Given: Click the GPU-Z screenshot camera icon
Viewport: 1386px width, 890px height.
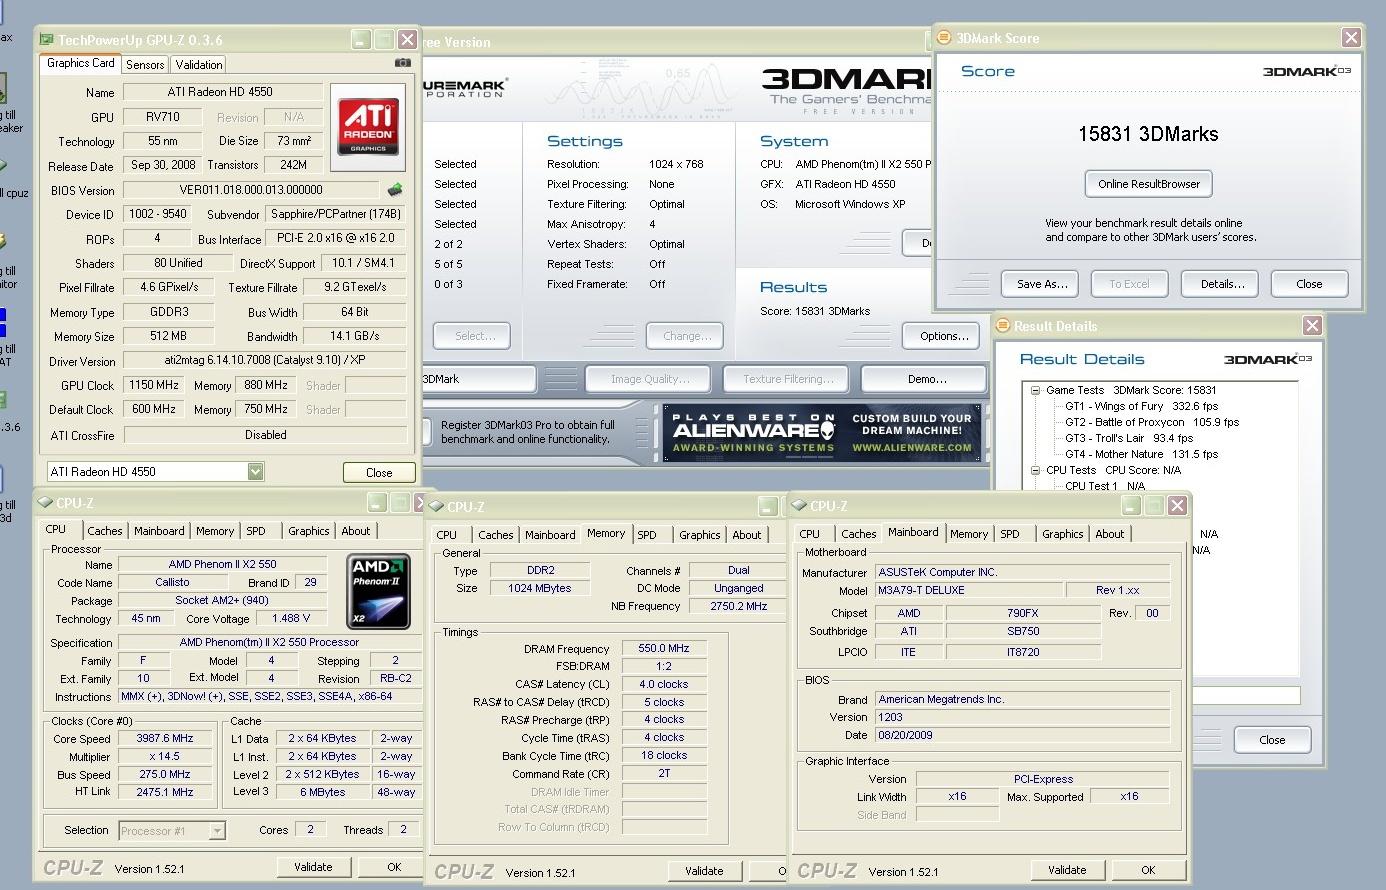Looking at the screenshot, I should [402, 63].
